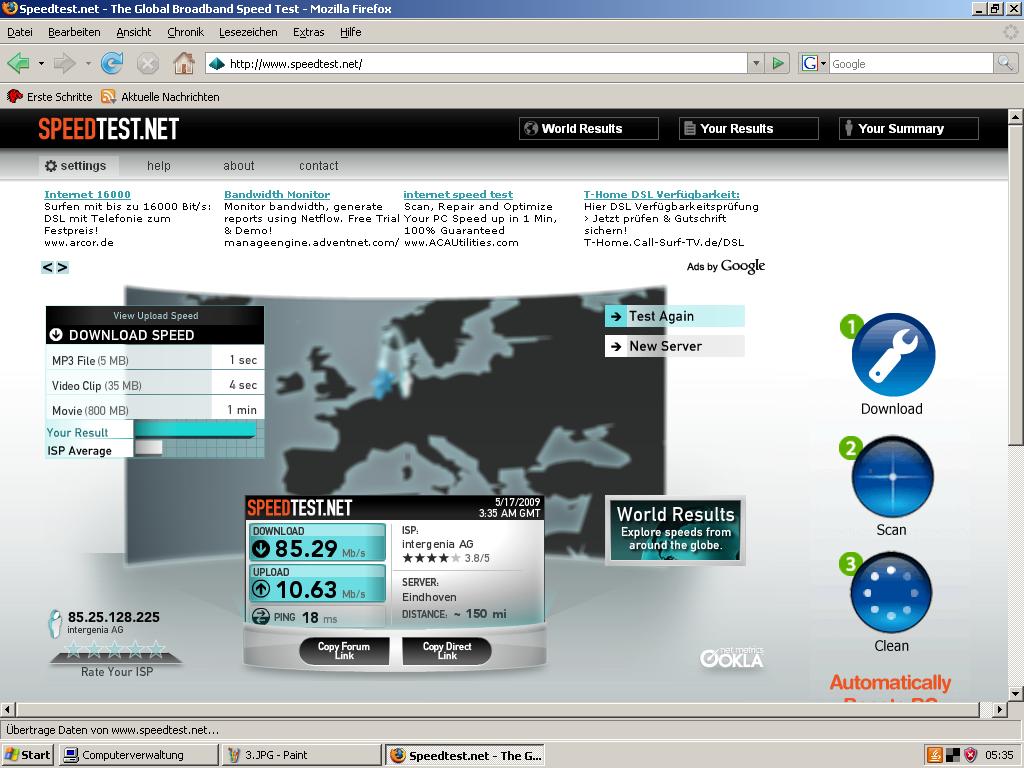Open back button history dropdown
This screenshot has width=1024, height=768.
[x=41, y=64]
